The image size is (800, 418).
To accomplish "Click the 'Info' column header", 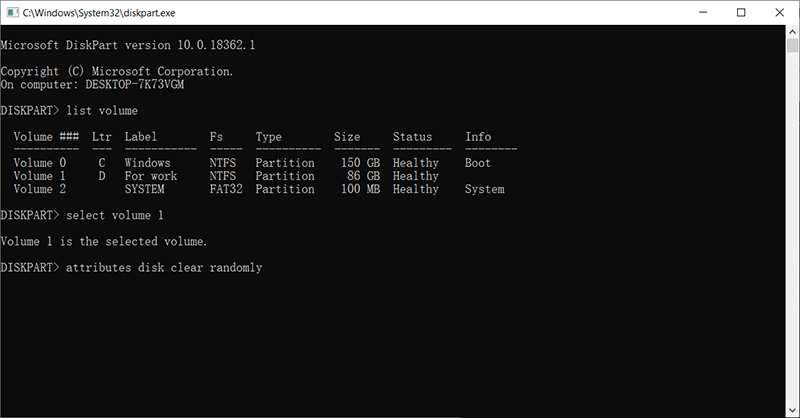I will [478, 136].
